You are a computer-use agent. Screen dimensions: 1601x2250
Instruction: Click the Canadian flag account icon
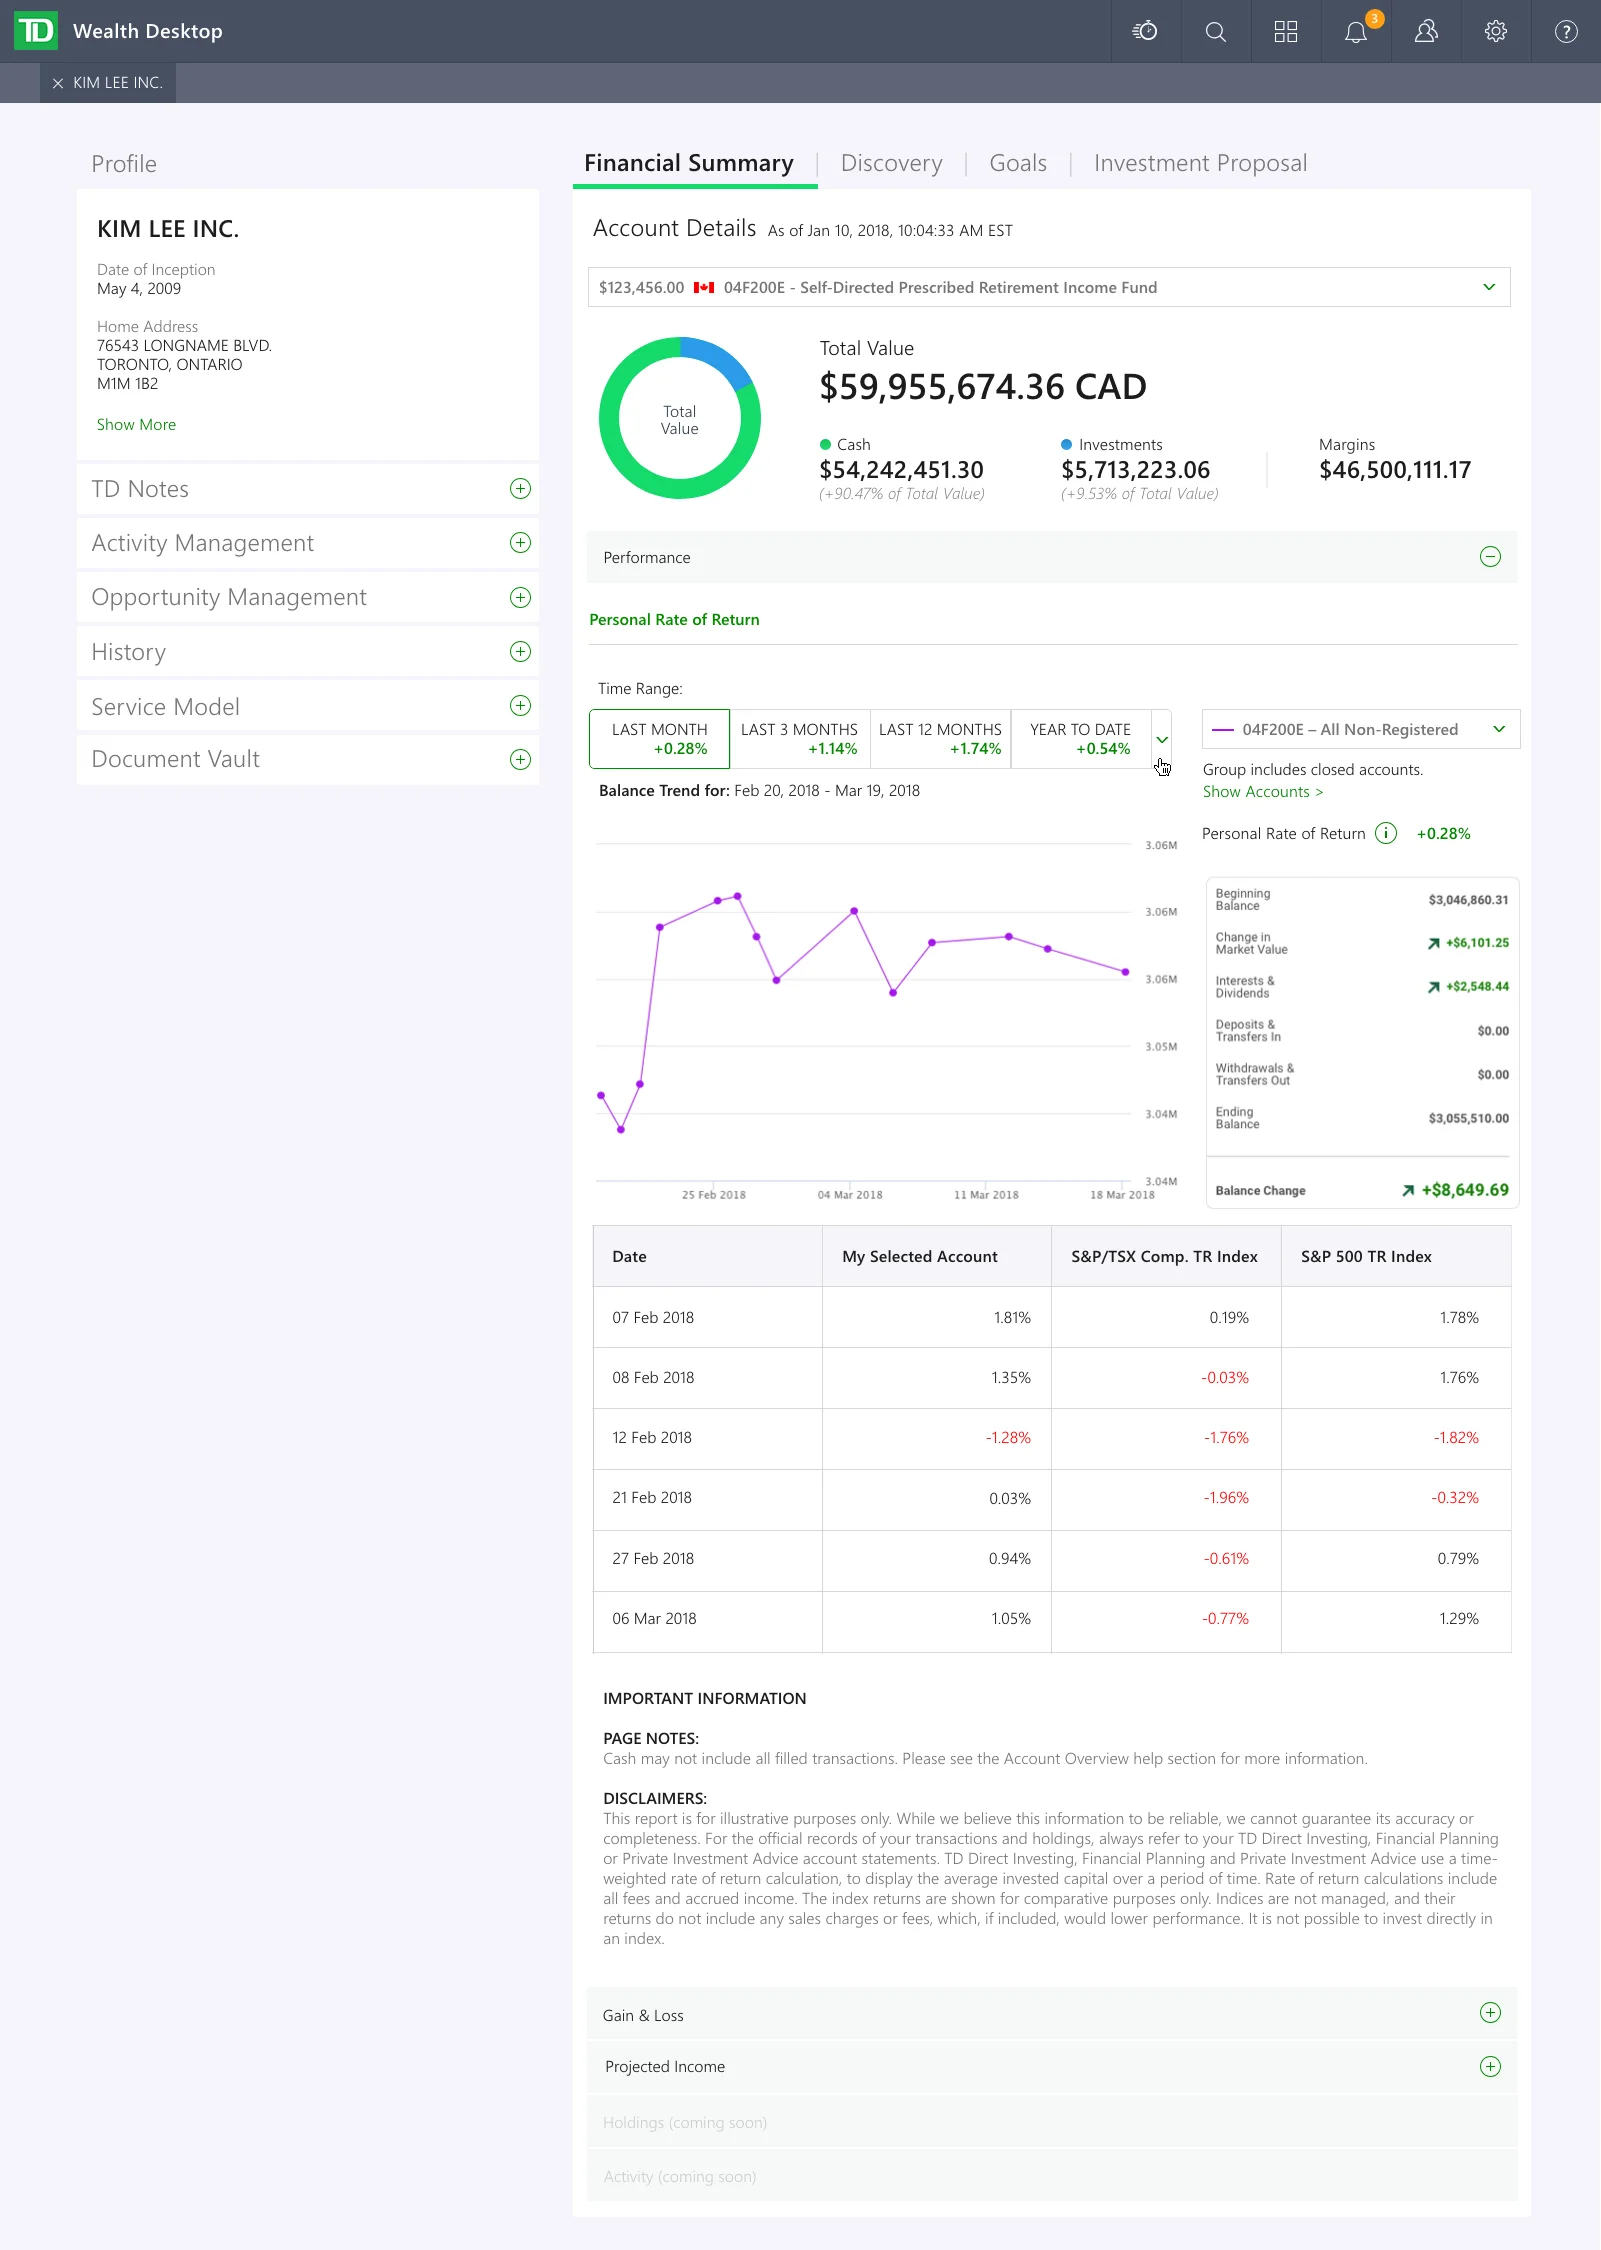pos(704,288)
